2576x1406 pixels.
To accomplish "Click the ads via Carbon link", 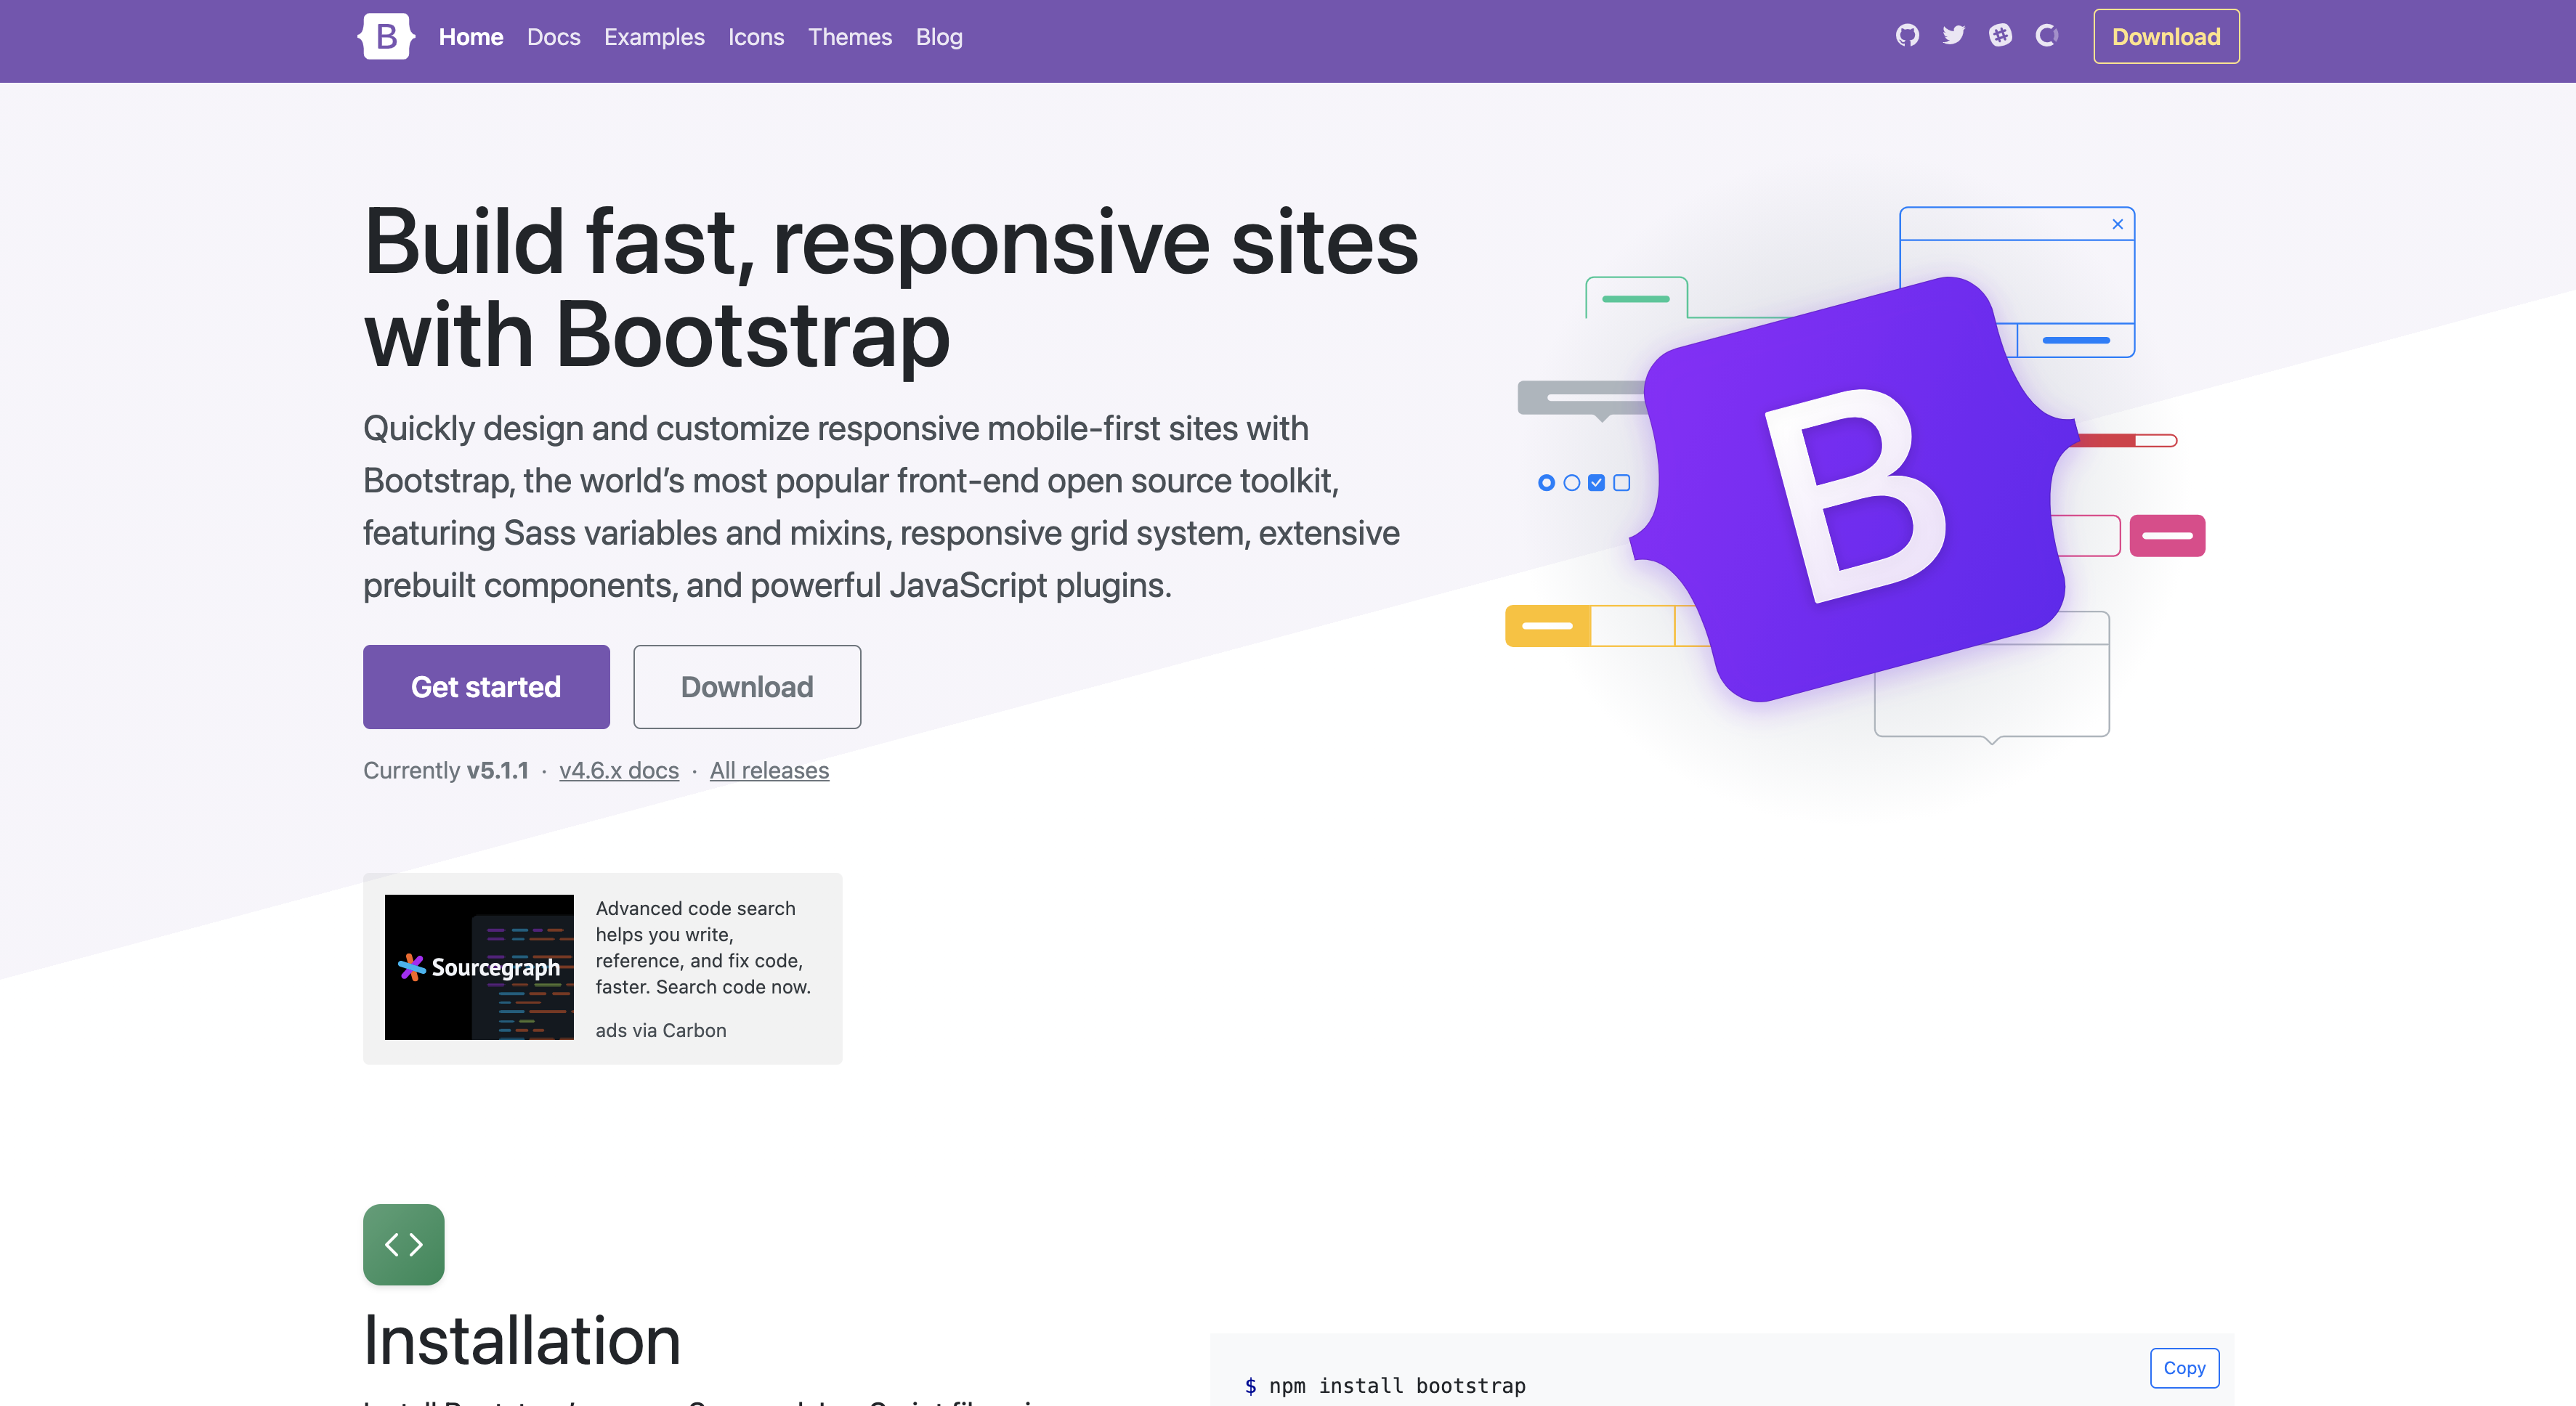I will [x=661, y=1030].
